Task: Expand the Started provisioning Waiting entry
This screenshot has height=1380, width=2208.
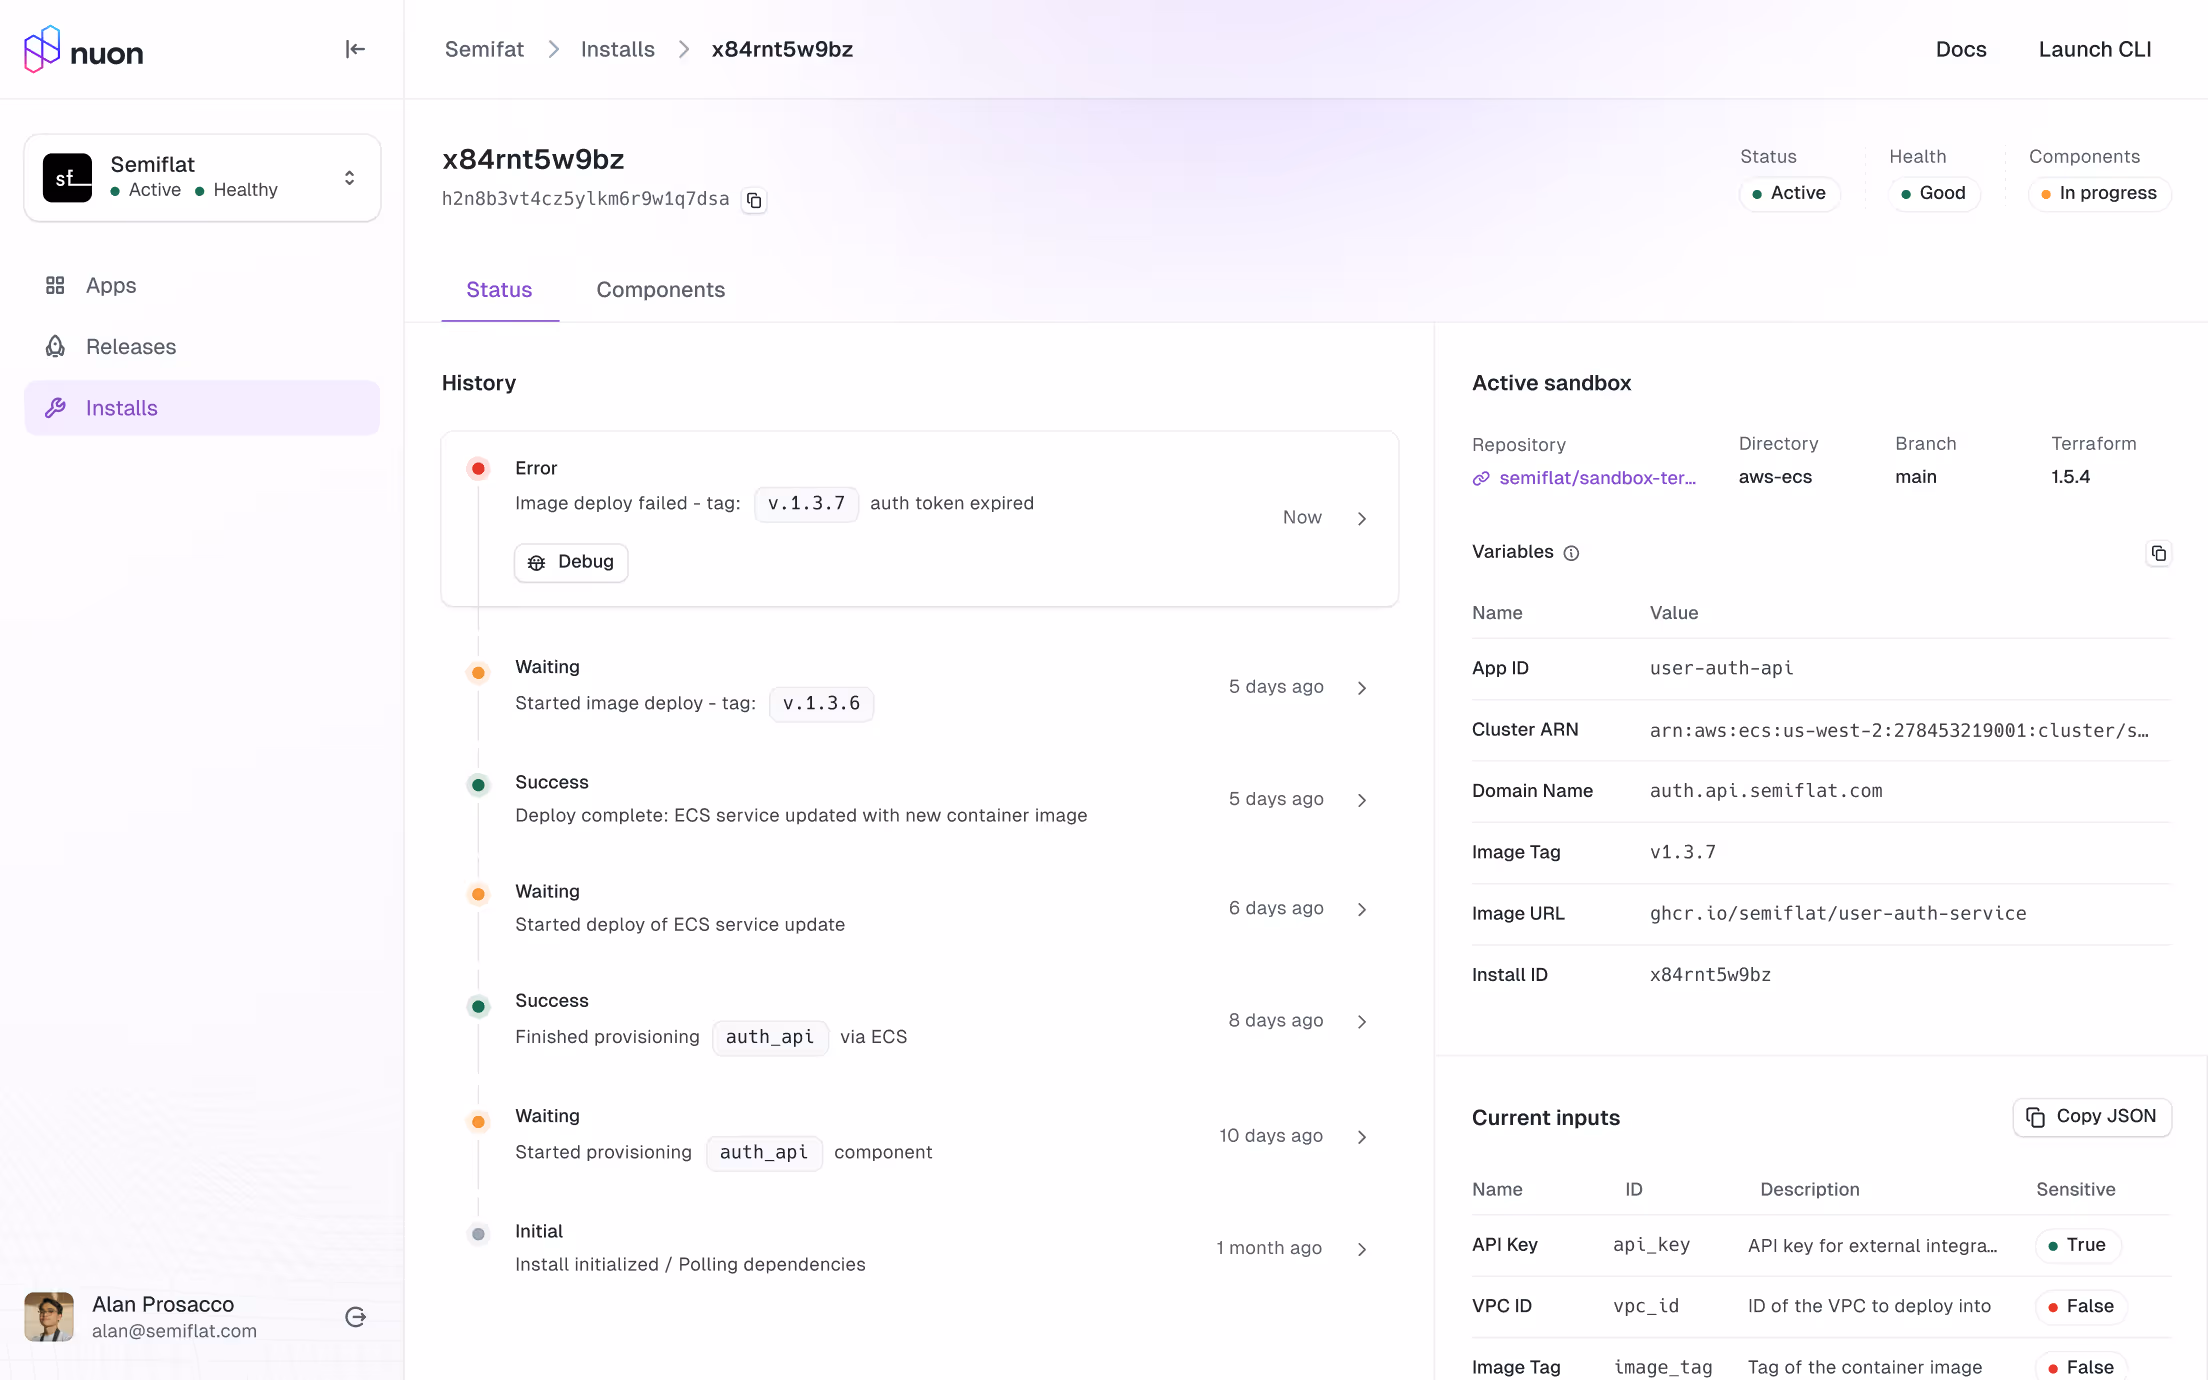Action: (1361, 1137)
